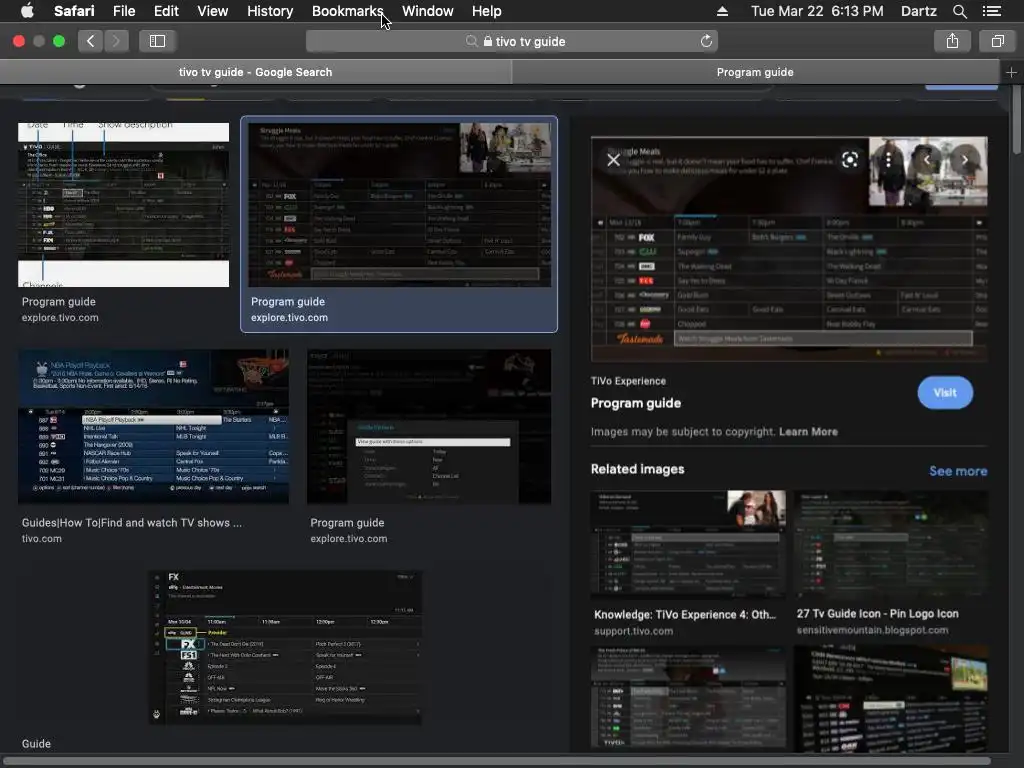Add a new tab with plus button
The width and height of the screenshot is (1024, 768).
click(x=1011, y=72)
